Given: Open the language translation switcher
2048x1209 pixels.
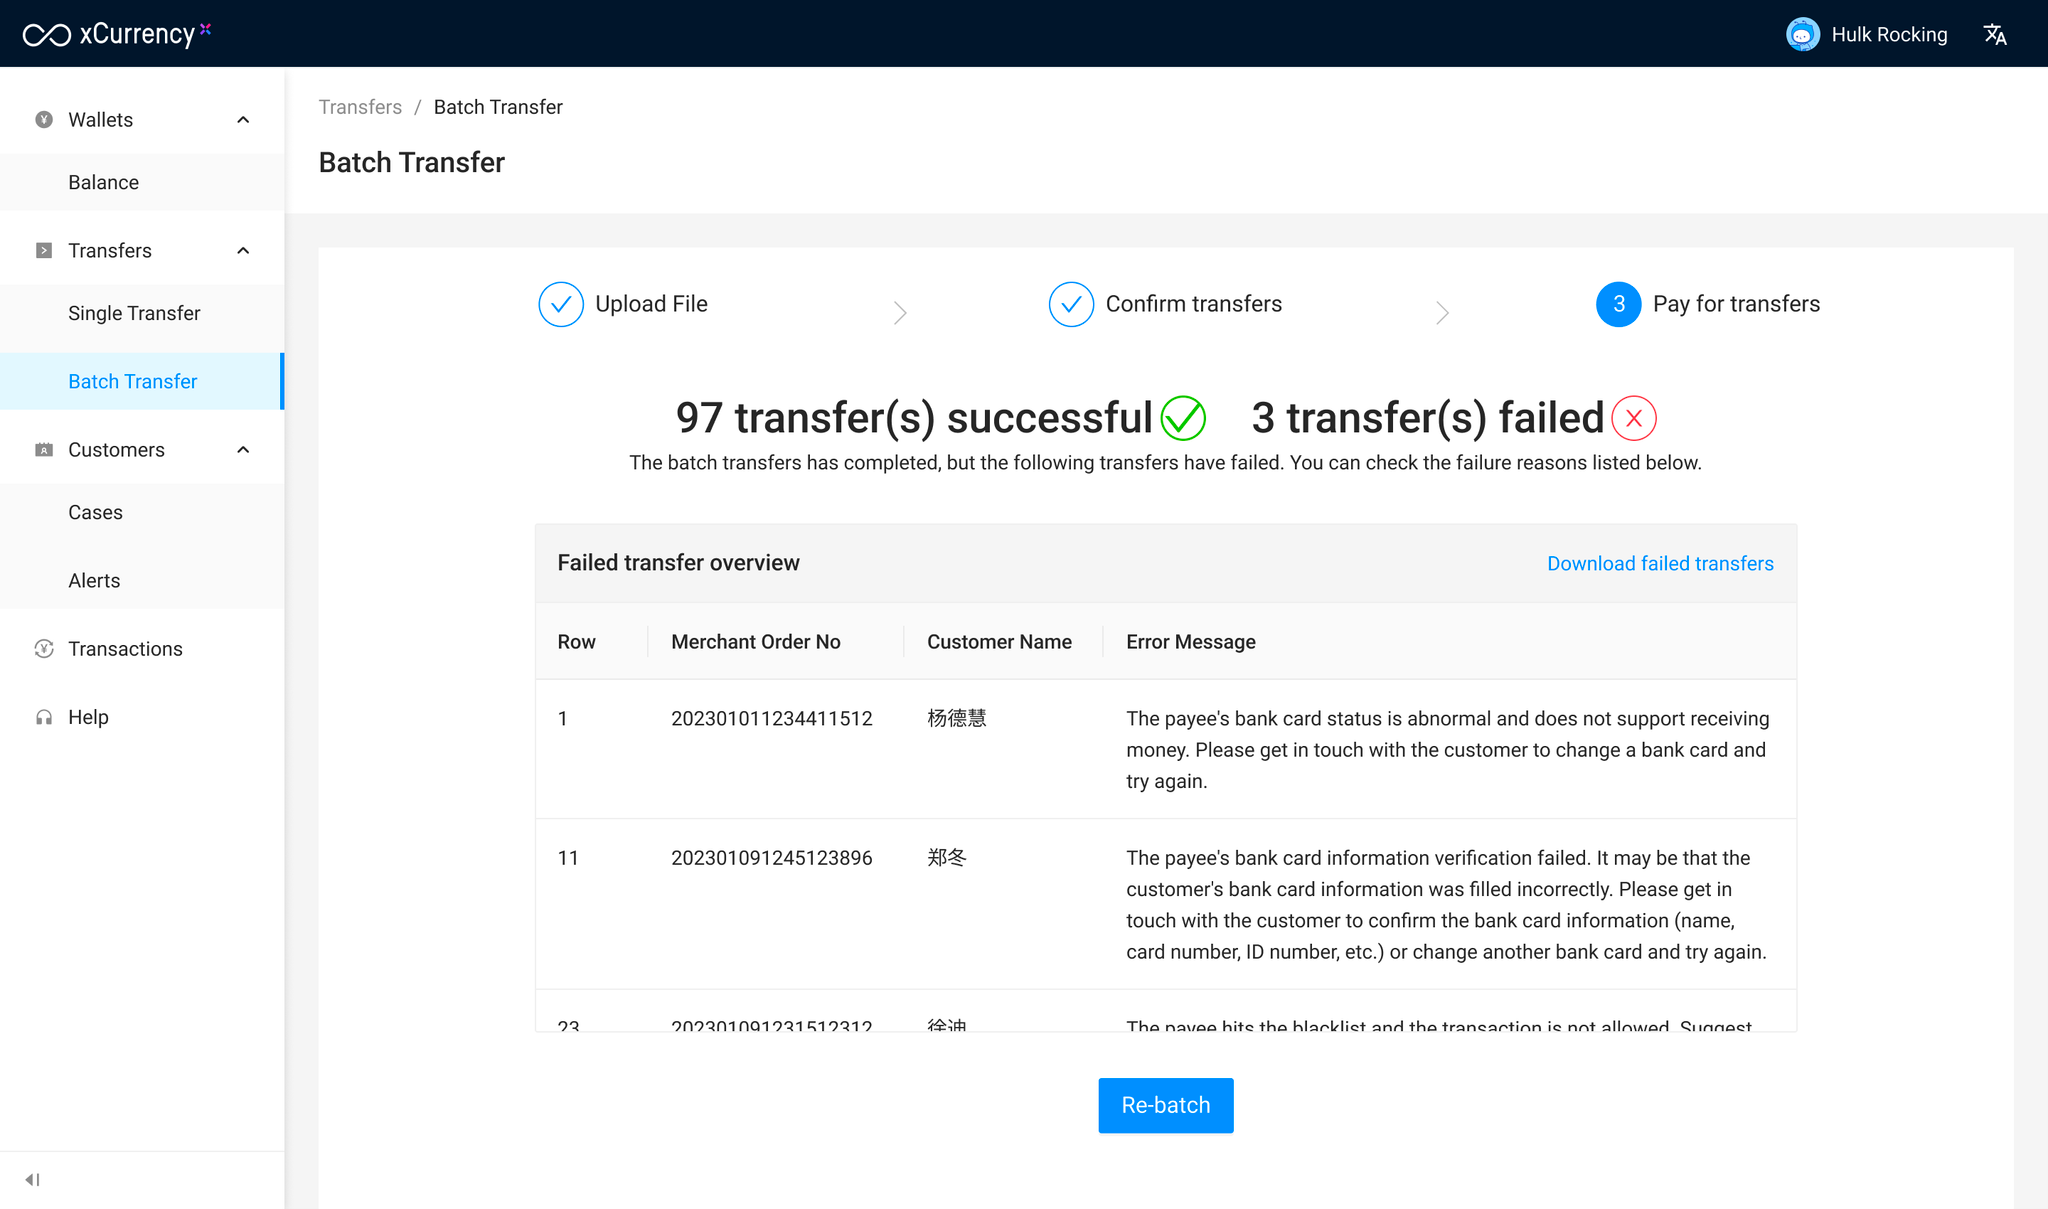Looking at the screenshot, I should (x=1995, y=35).
